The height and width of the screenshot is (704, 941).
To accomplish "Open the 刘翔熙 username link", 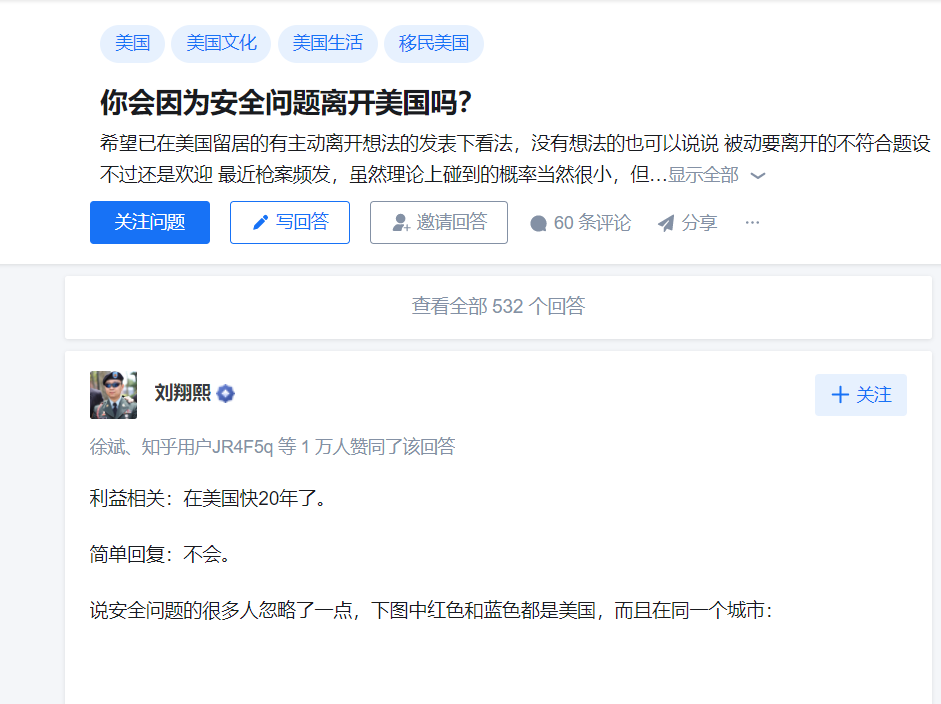I will tap(182, 393).
